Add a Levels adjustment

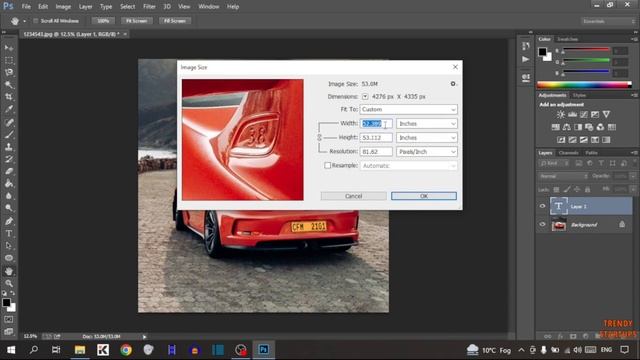[x=572, y=115]
